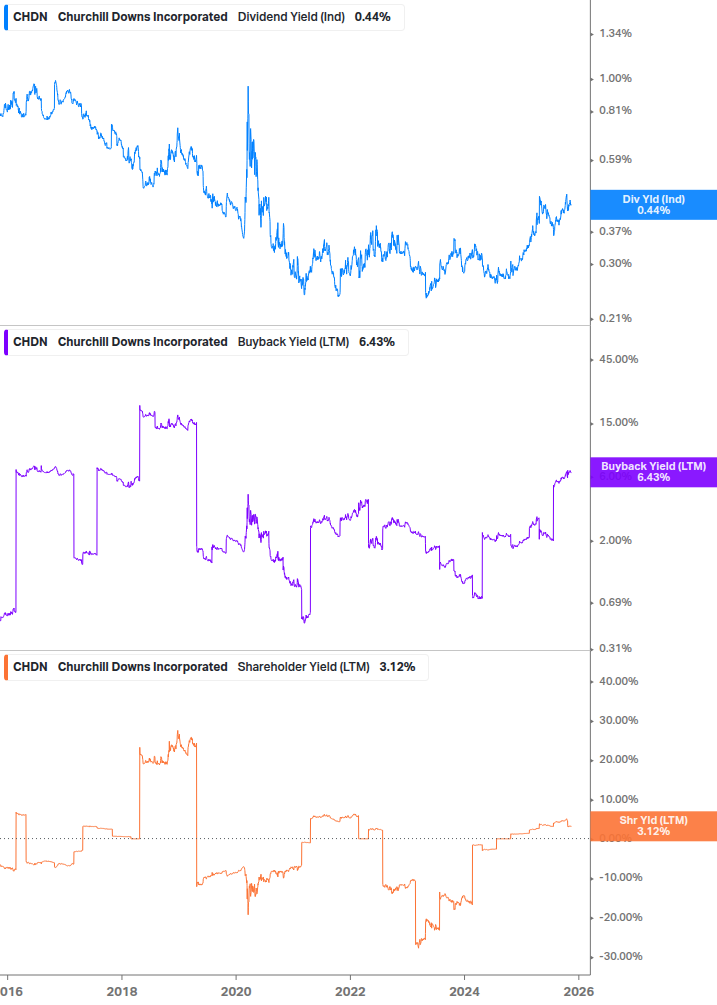Click the 0.69% buyback yield axis label
The image size is (717, 1005).
coord(615,602)
